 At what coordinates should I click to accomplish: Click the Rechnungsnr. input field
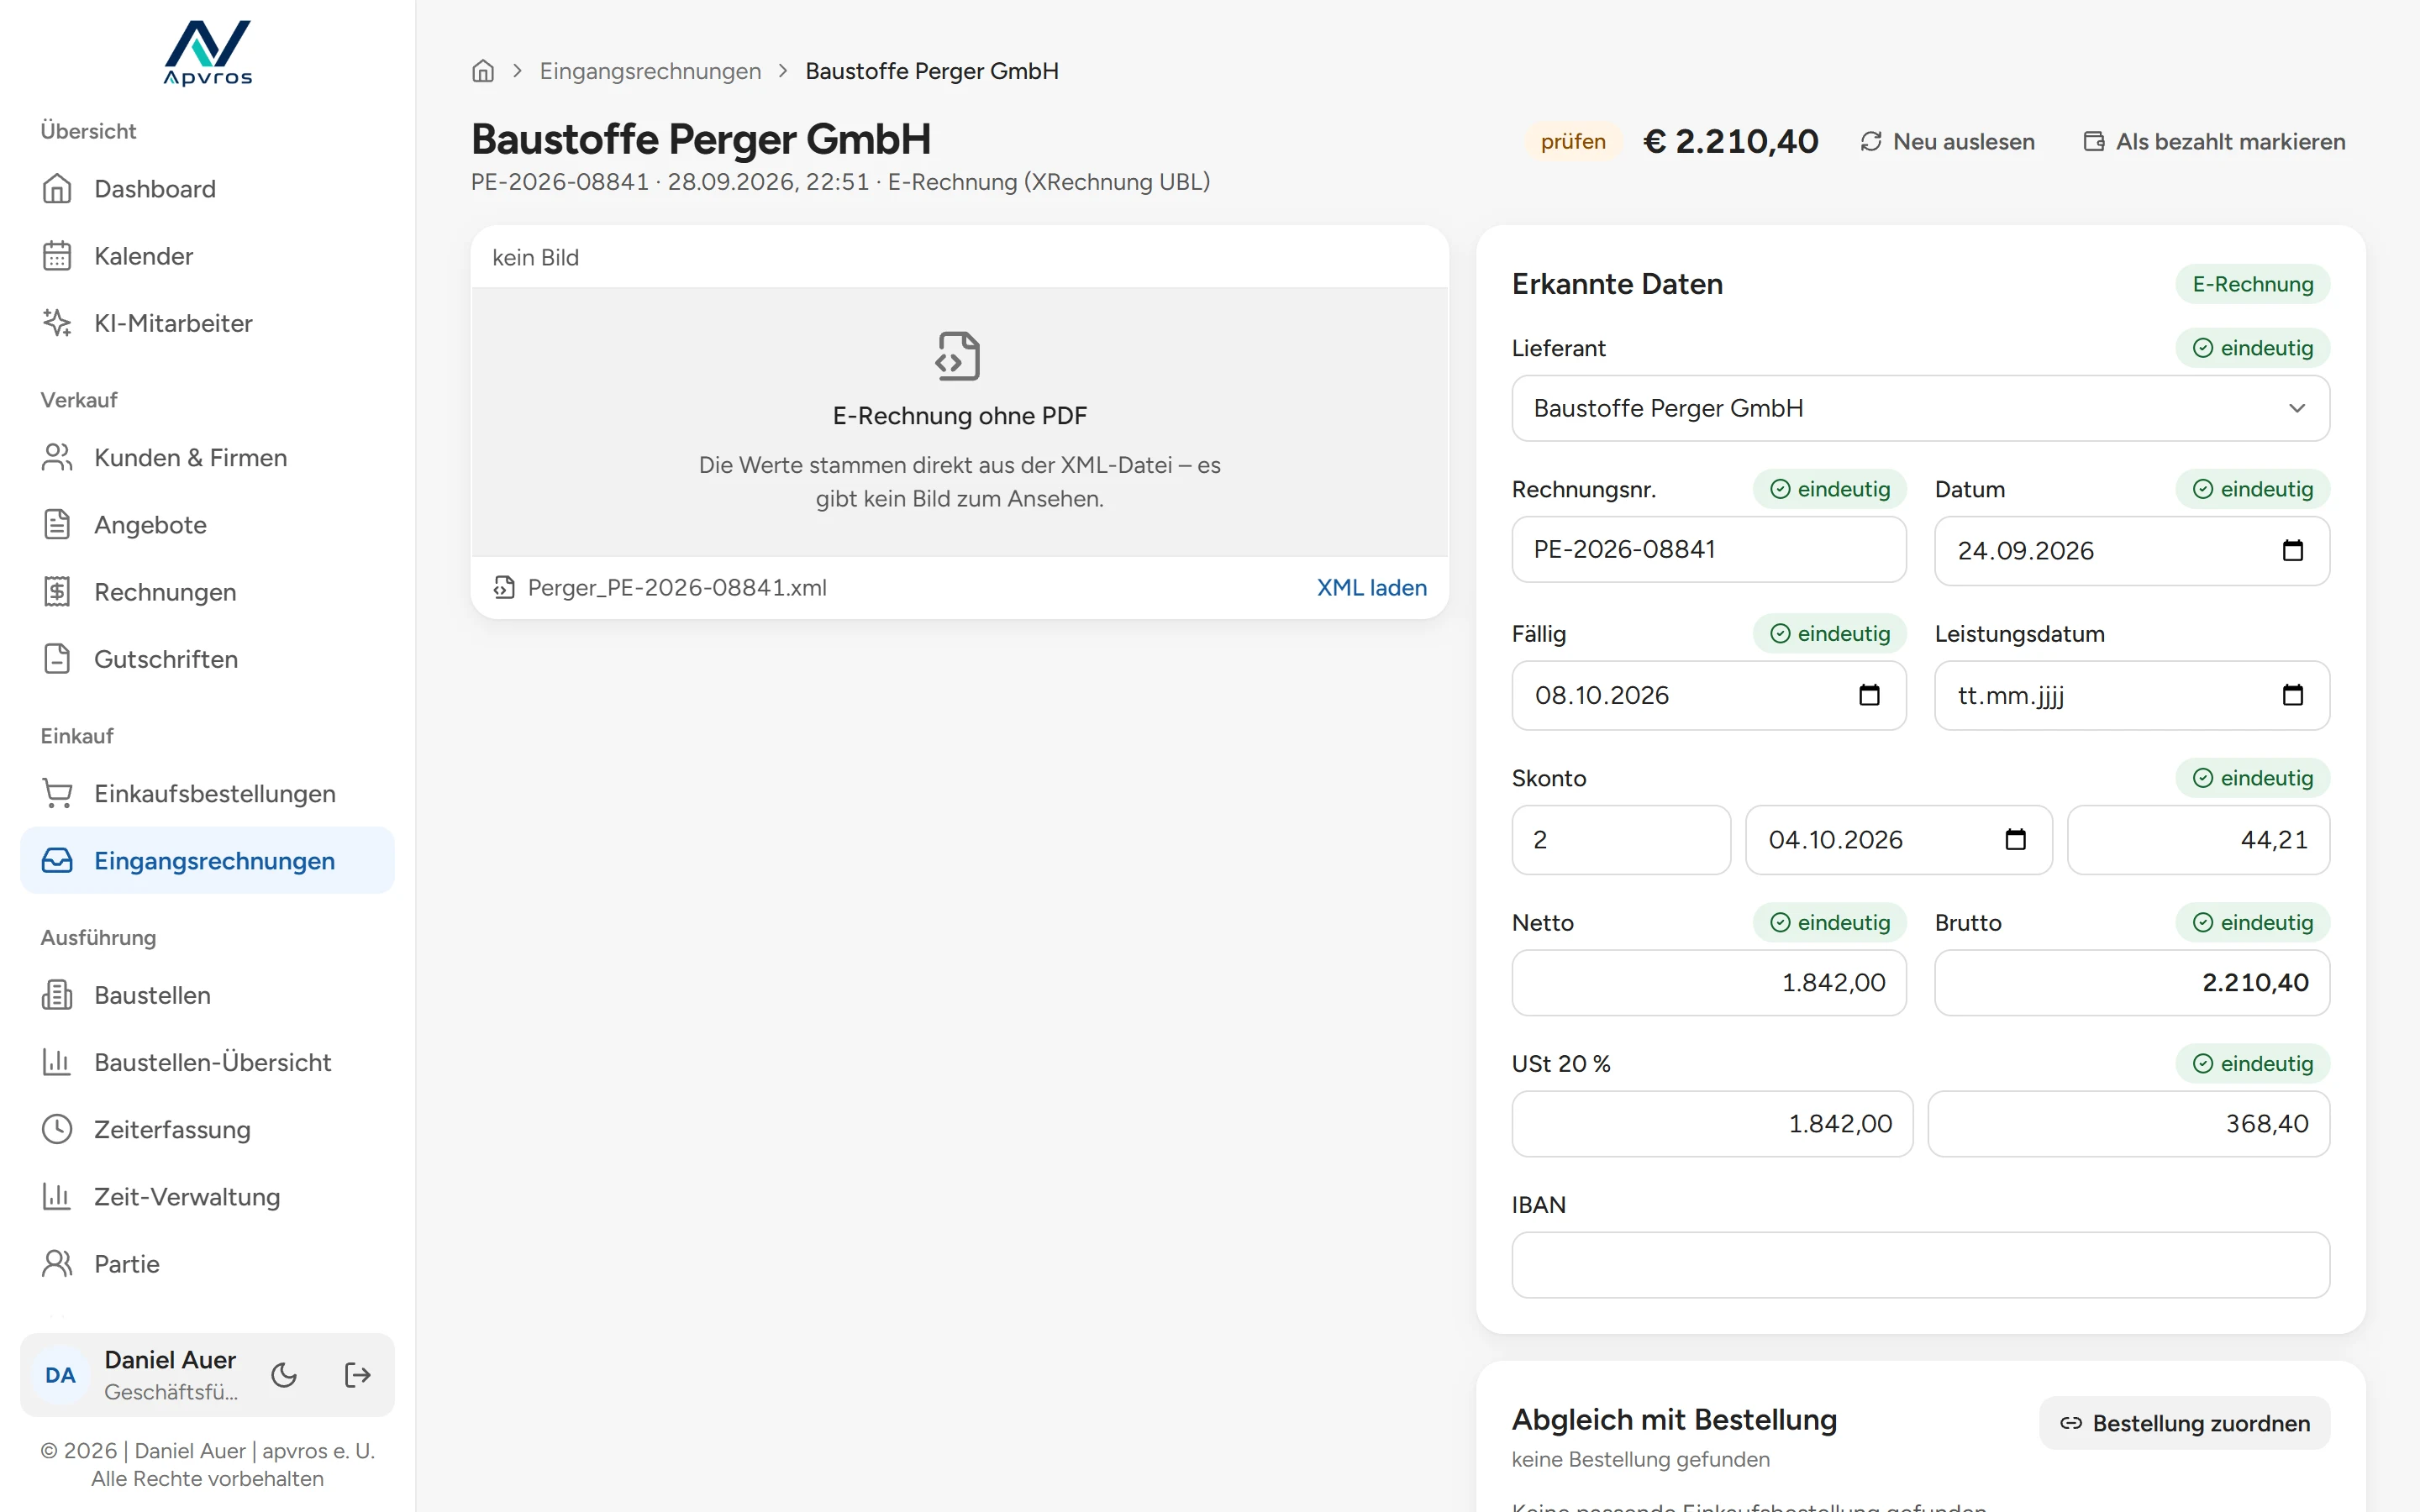click(x=1709, y=549)
